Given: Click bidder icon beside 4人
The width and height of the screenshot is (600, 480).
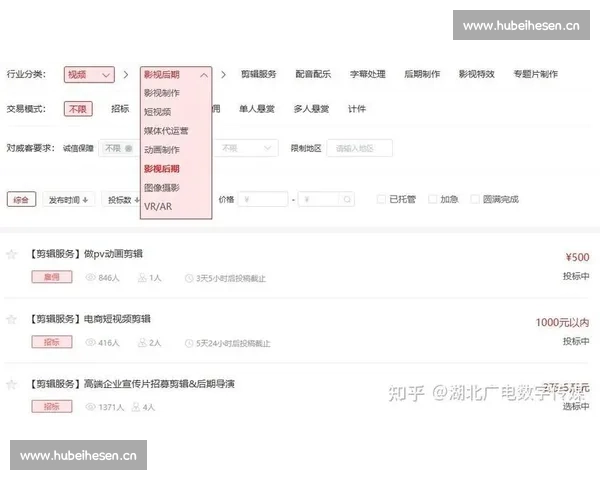Looking at the screenshot, I should (135, 407).
